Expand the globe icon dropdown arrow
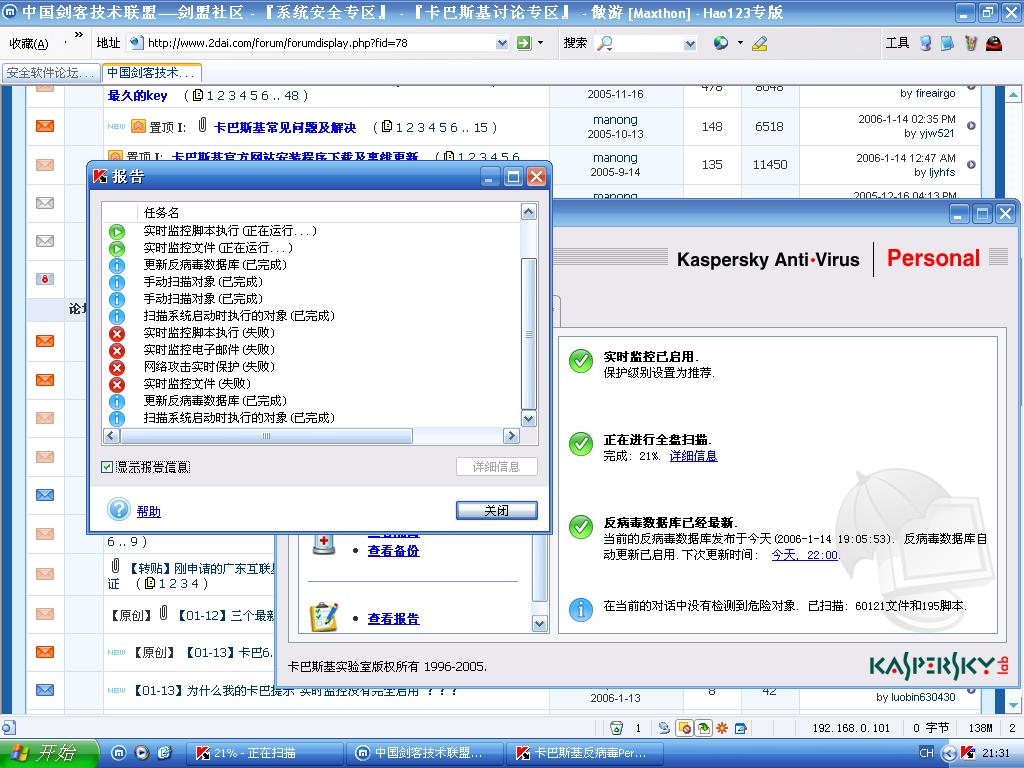This screenshot has height=768, width=1024. point(740,43)
